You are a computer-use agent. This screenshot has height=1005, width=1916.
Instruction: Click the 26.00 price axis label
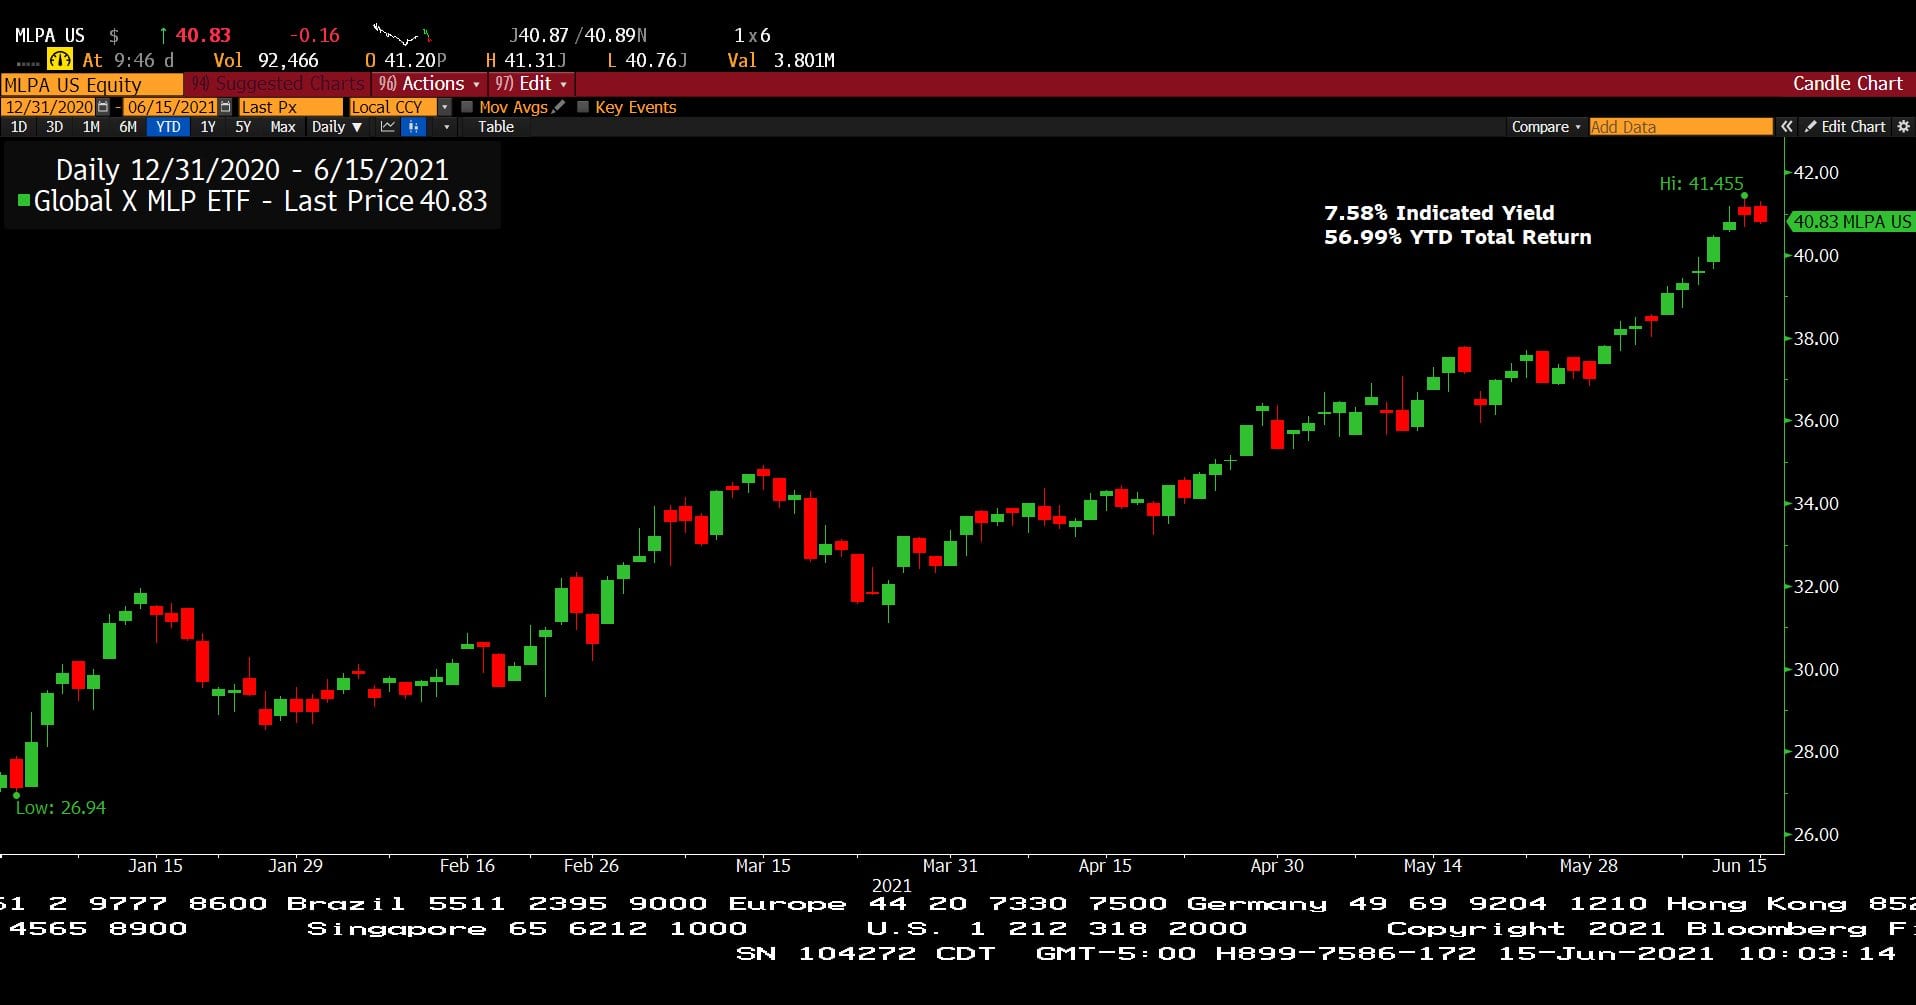click(x=1816, y=835)
